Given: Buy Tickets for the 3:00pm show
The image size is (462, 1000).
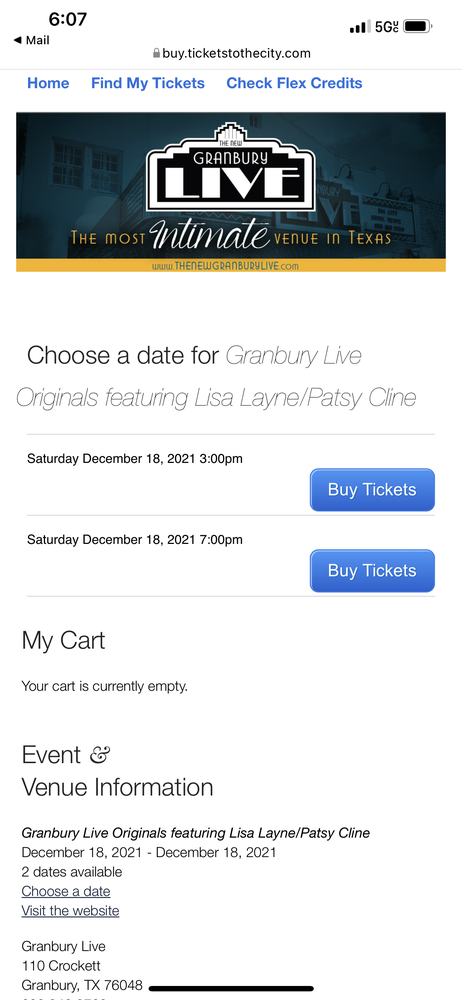Looking at the screenshot, I should pos(372,490).
